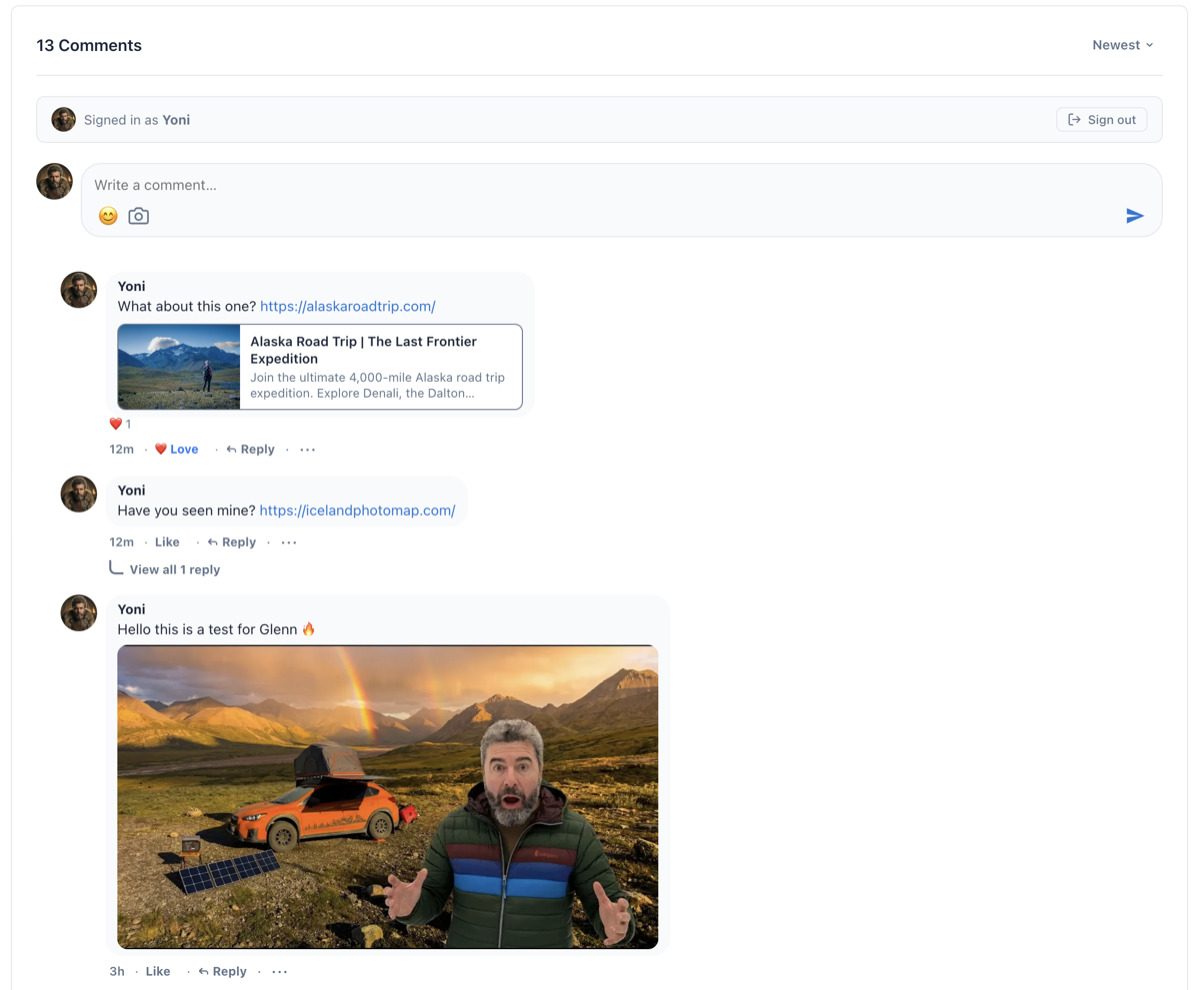
Task: Collapse the Newest chevron menu
Action: click(1150, 45)
